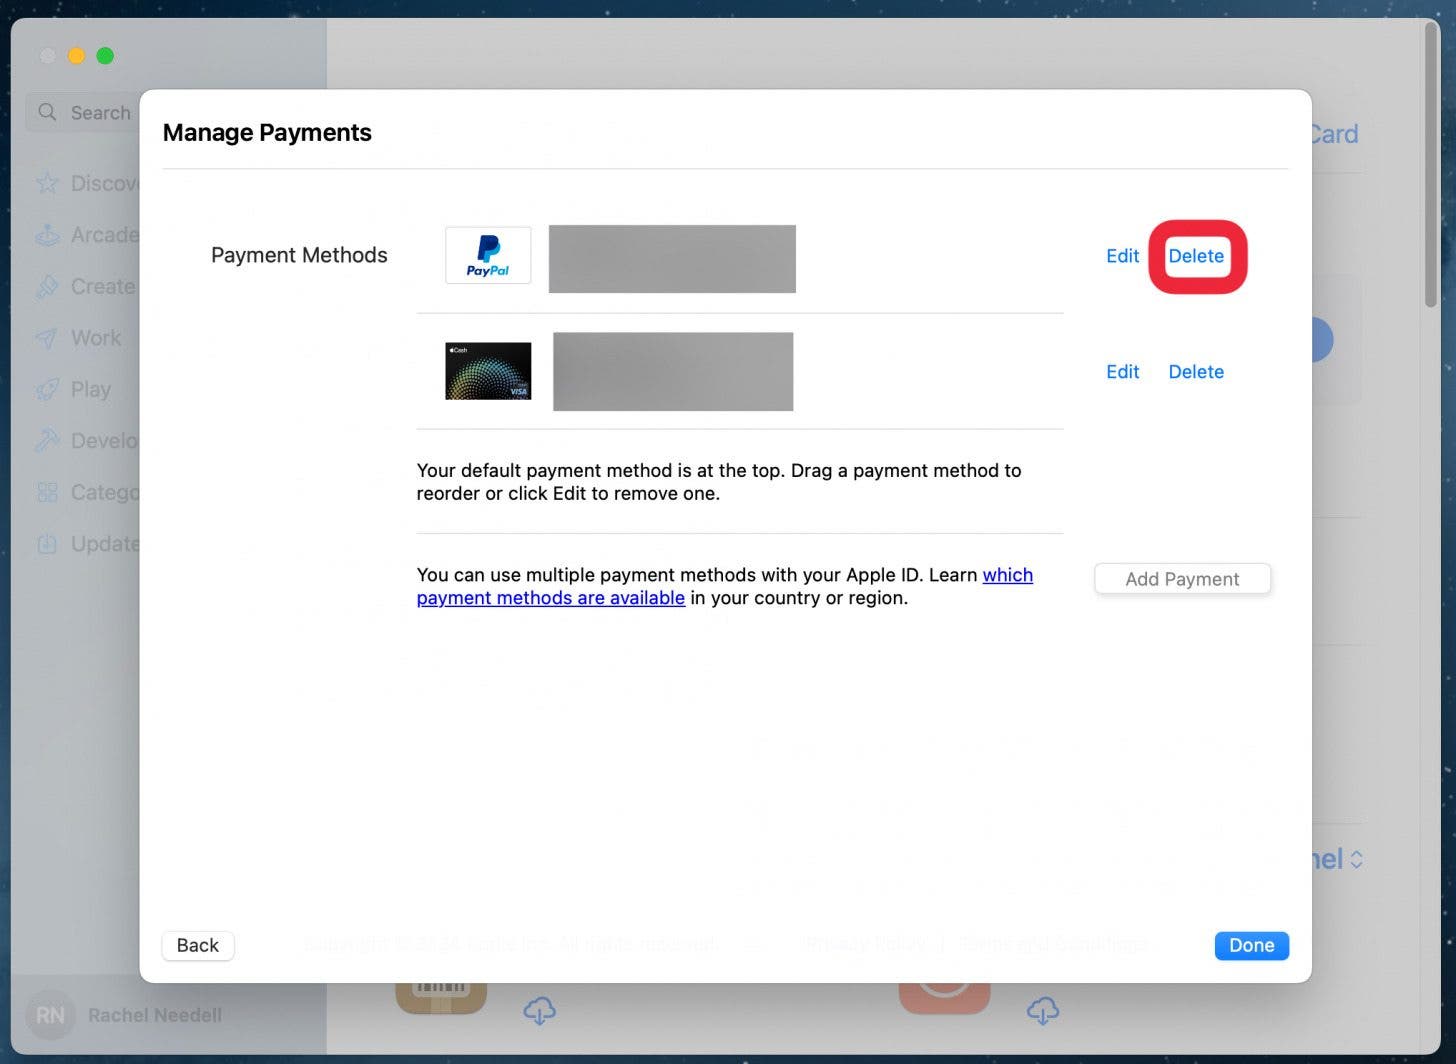Open Create via the paintbrush icon

point(47,286)
